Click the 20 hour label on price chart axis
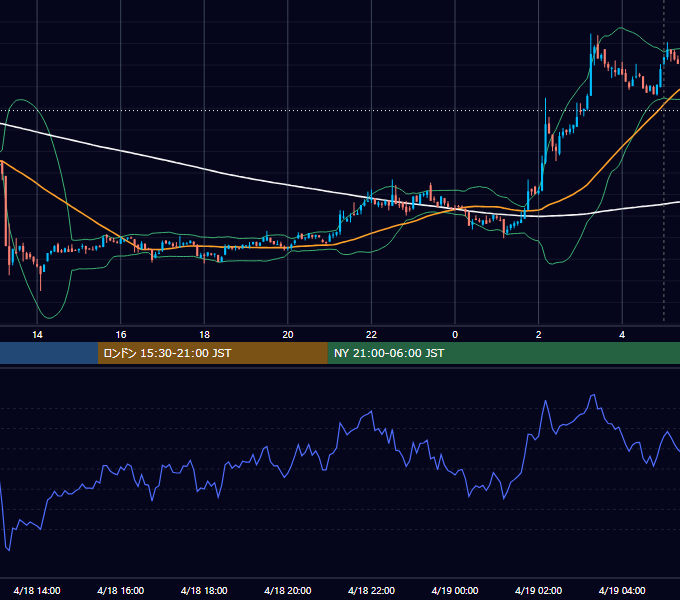The height and width of the screenshot is (600, 680). pyautogui.click(x=288, y=335)
